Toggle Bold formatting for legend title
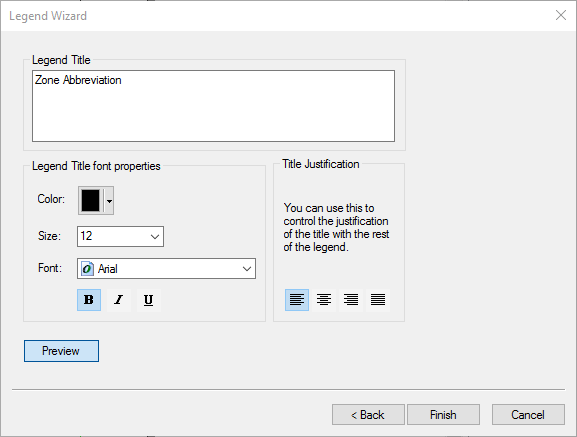 click(89, 300)
